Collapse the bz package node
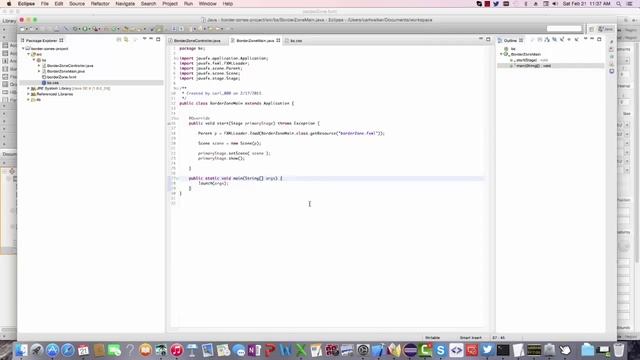 click(34, 60)
